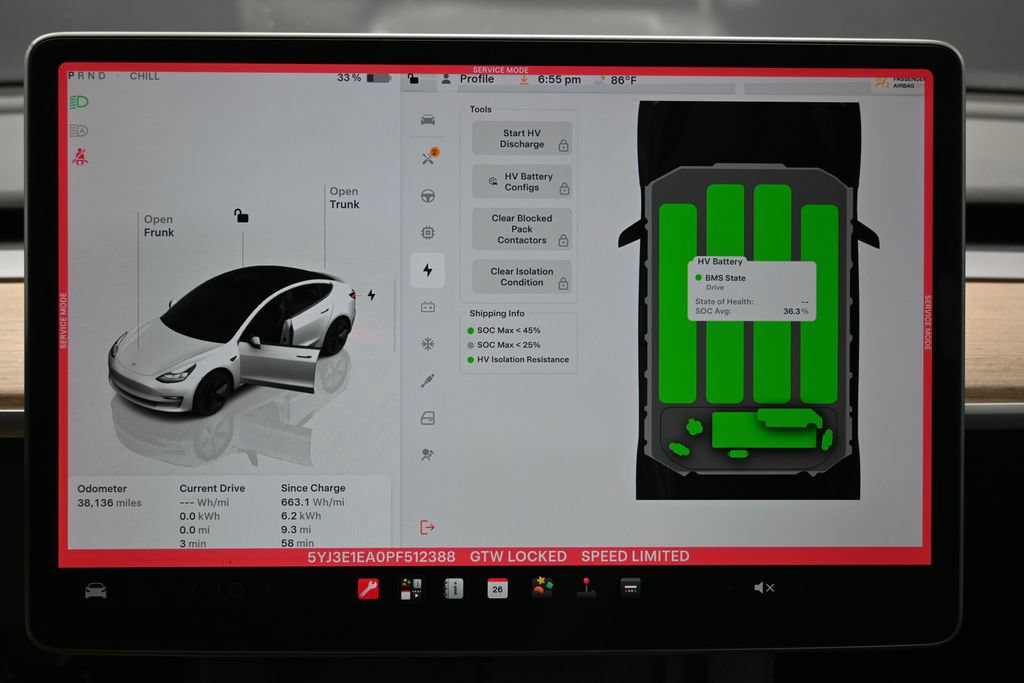Tap the 6:55 pm clock
The width and height of the screenshot is (1024, 683).
(559, 80)
